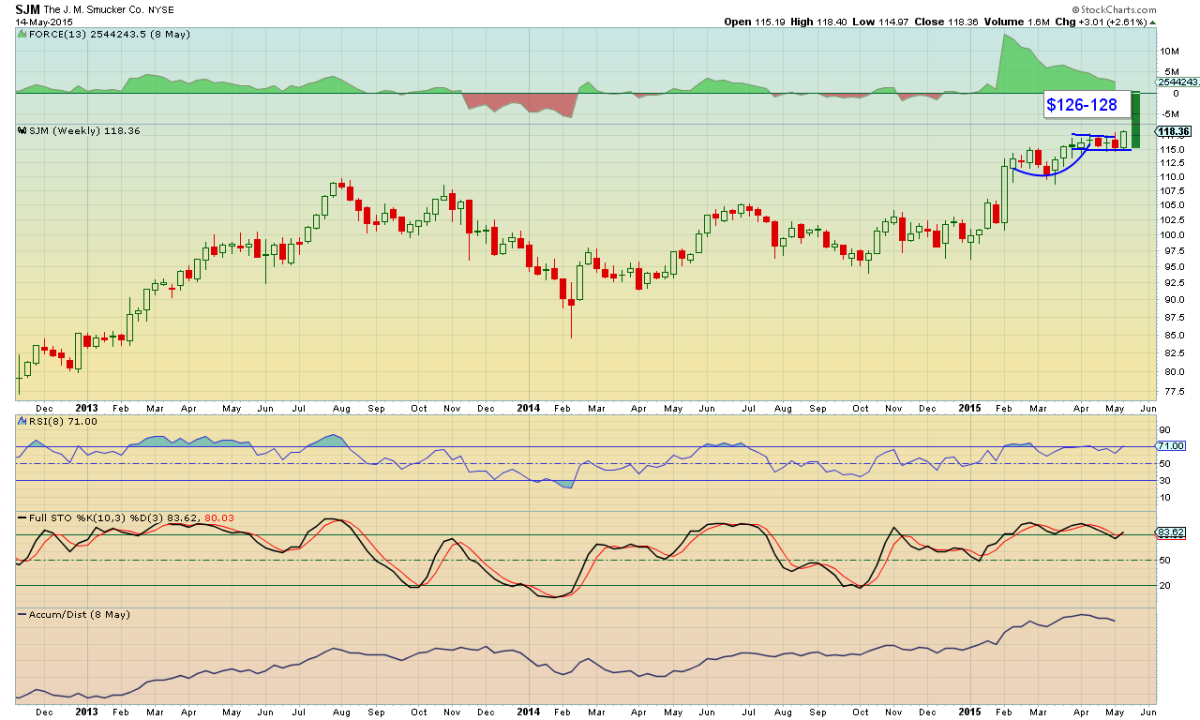Click the 110.0 price axis label

[1172, 177]
